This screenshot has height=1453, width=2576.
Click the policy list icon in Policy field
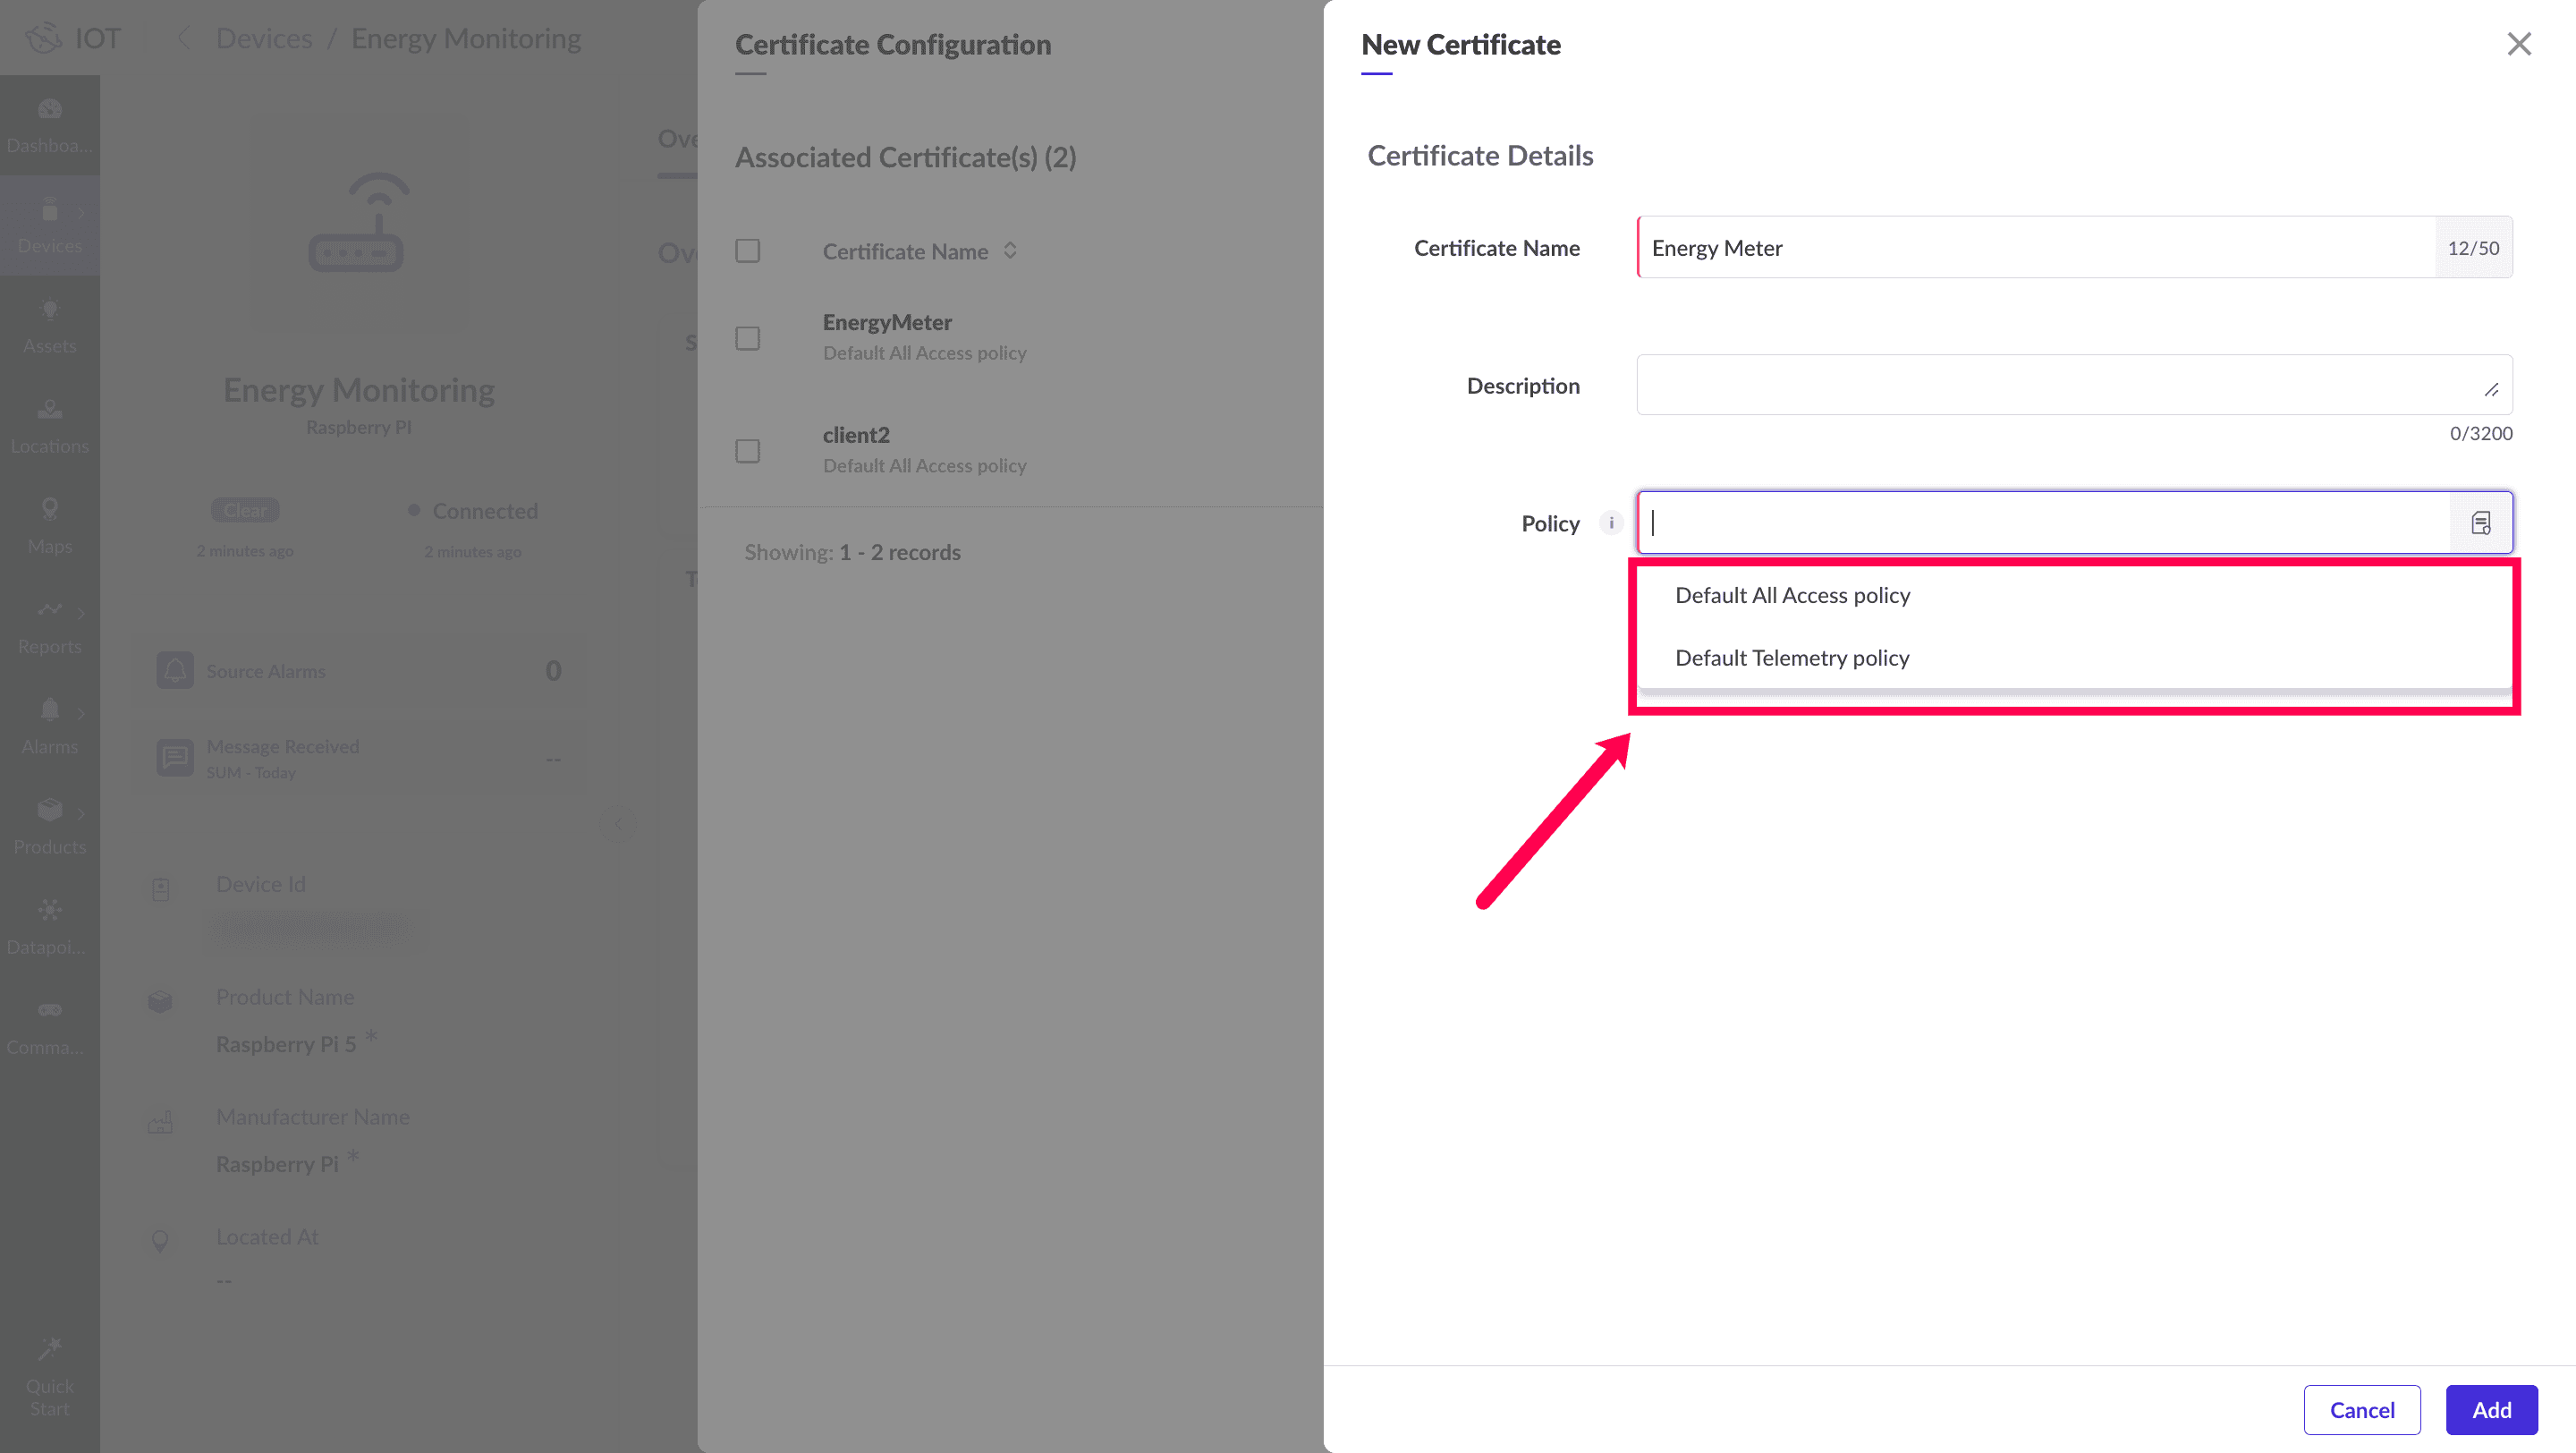(x=2480, y=523)
